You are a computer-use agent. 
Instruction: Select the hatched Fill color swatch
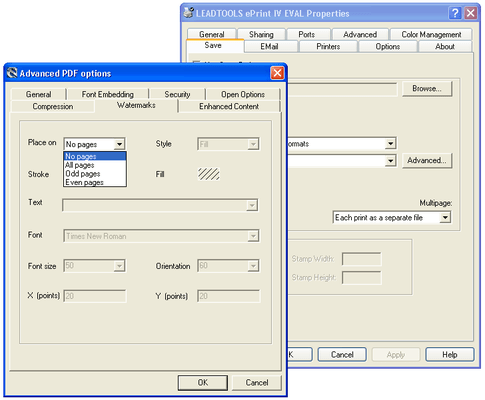209,174
